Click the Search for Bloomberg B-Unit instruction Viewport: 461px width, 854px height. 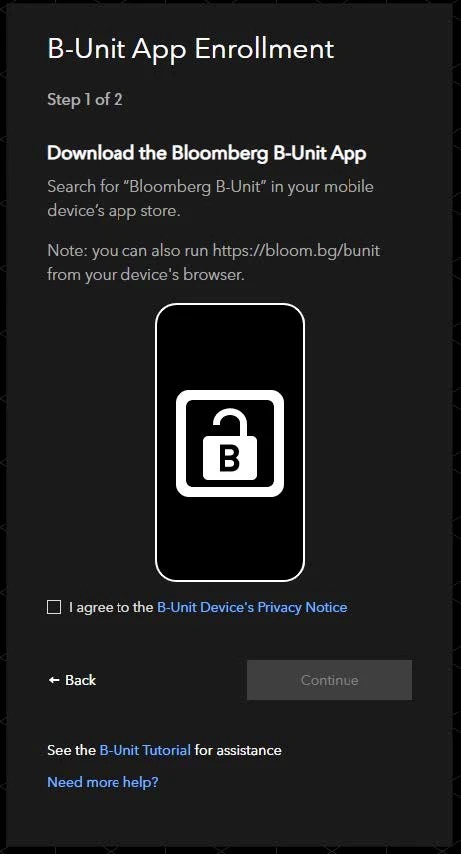point(210,198)
